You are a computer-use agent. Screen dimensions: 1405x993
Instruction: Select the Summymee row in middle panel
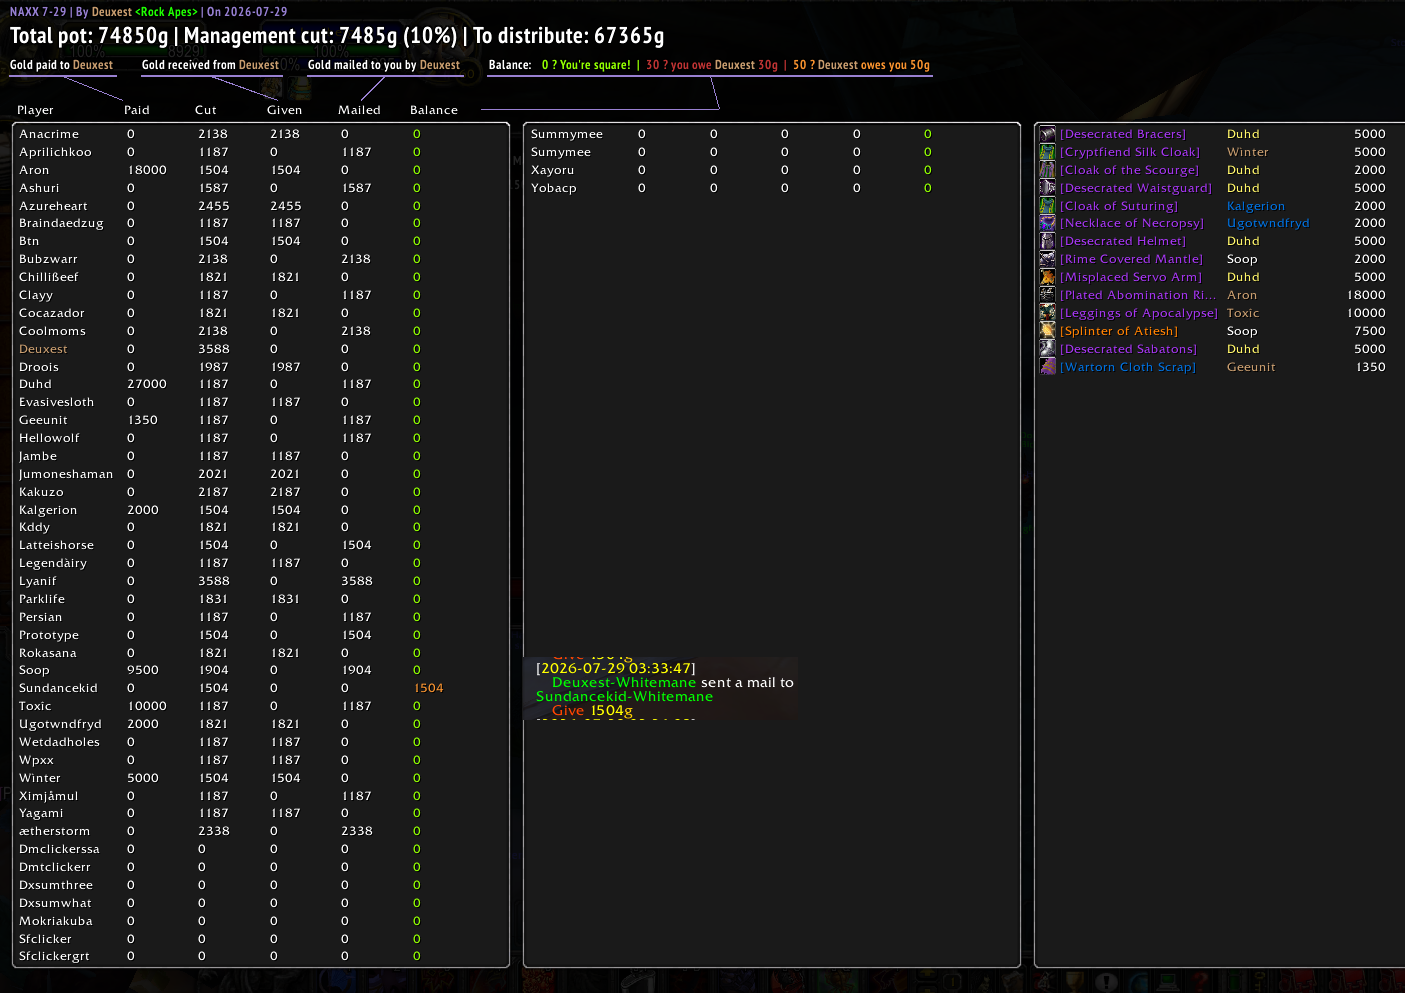pos(772,134)
